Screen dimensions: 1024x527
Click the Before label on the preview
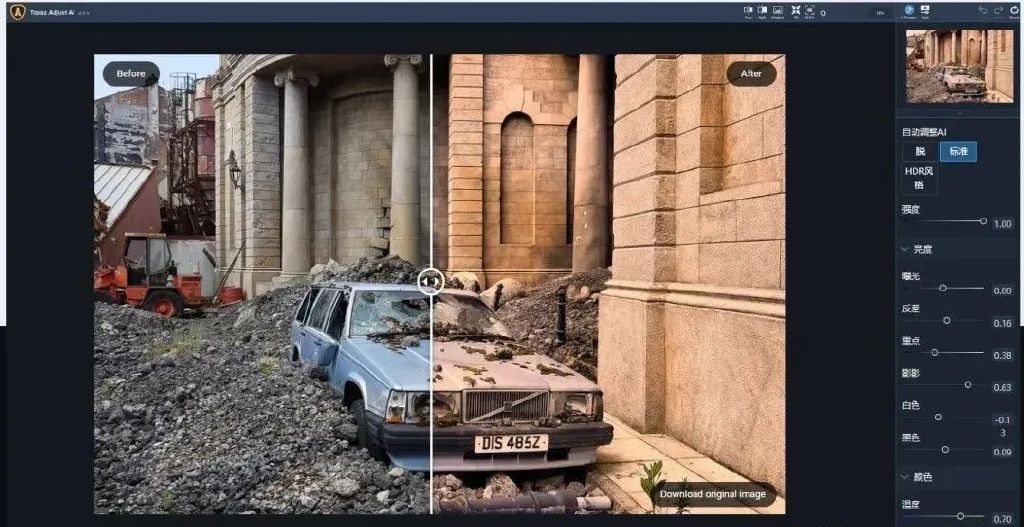click(131, 74)
